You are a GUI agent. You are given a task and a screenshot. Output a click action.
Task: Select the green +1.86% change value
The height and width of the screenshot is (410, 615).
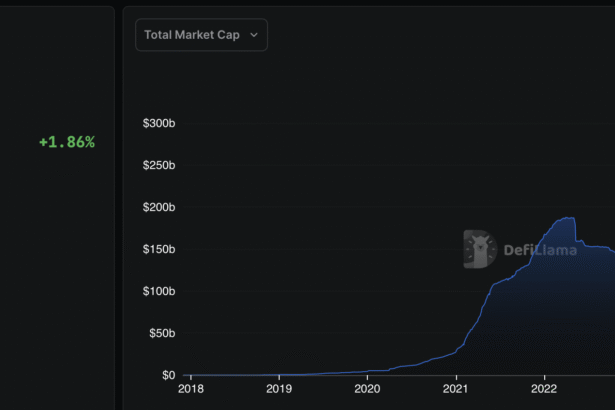[x=67, y=142]
